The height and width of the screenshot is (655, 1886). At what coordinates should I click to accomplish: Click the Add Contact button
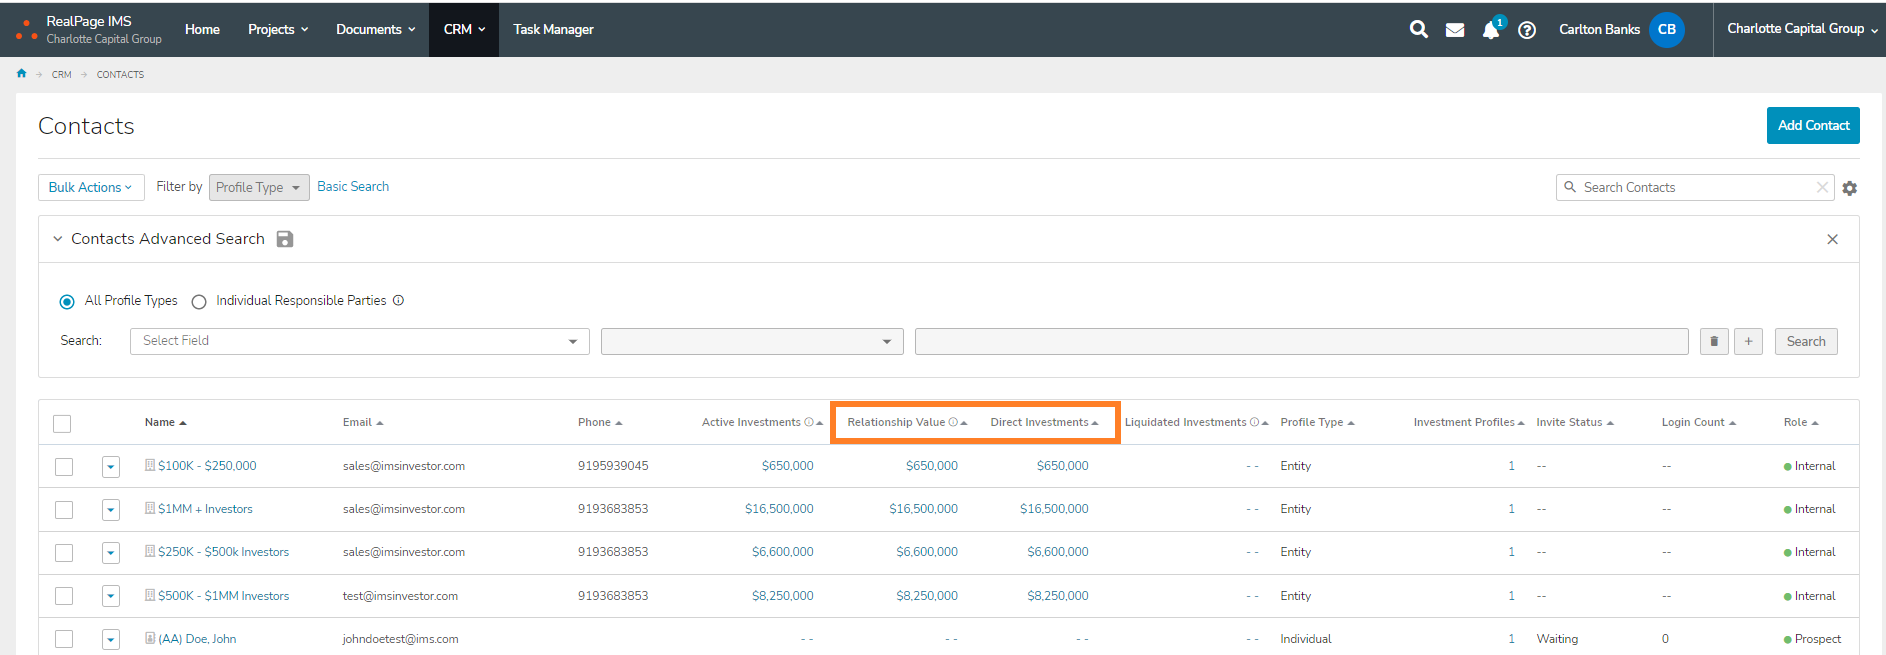pos(1813,125)
